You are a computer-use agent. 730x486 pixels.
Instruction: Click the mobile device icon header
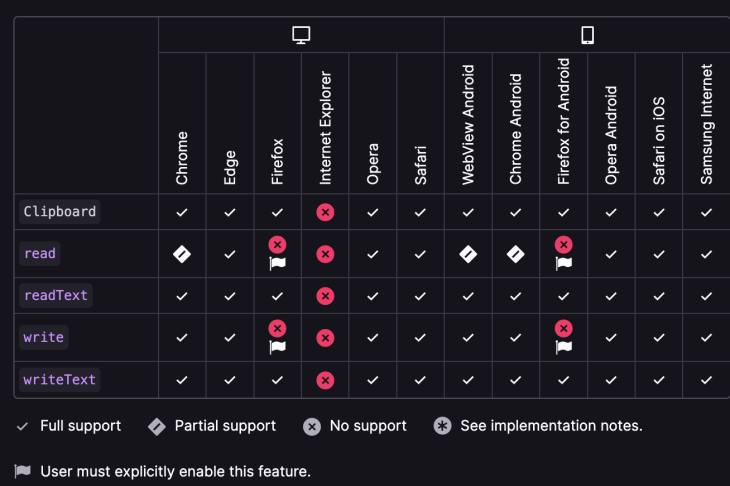[x=588, y=35]
